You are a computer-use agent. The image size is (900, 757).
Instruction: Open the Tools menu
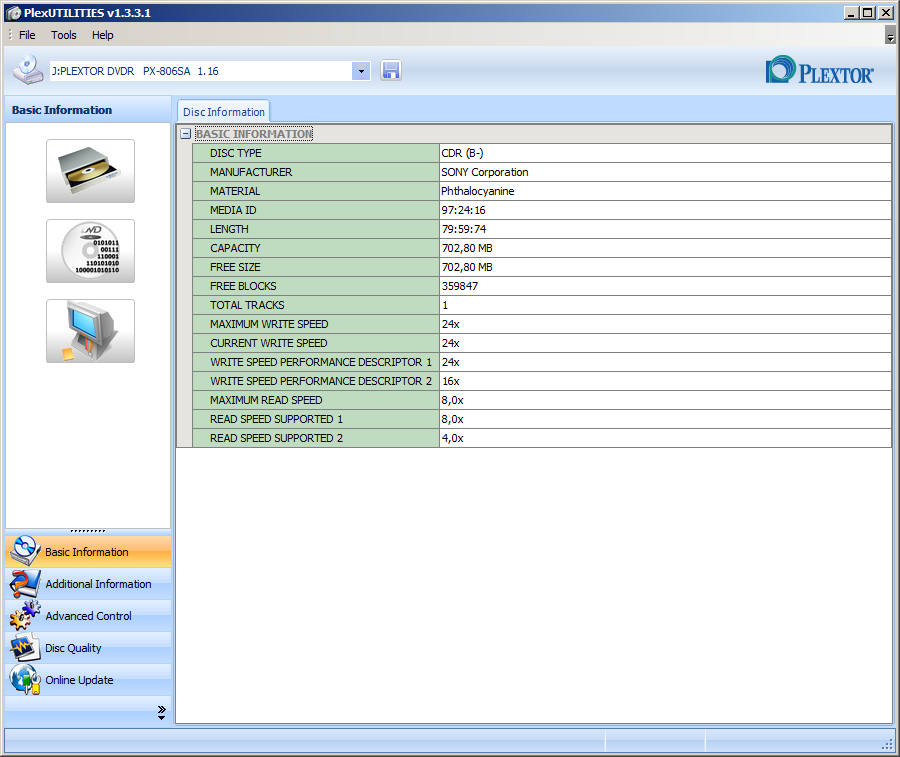pyautogui.click(x=64, y=35)
